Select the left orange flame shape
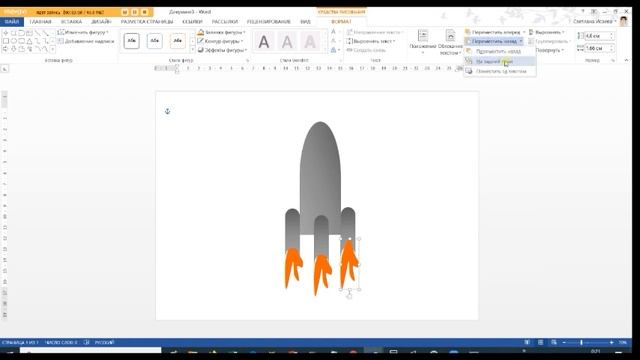The image size is (640, 360). pyautogui.click(x=293, y=268)
